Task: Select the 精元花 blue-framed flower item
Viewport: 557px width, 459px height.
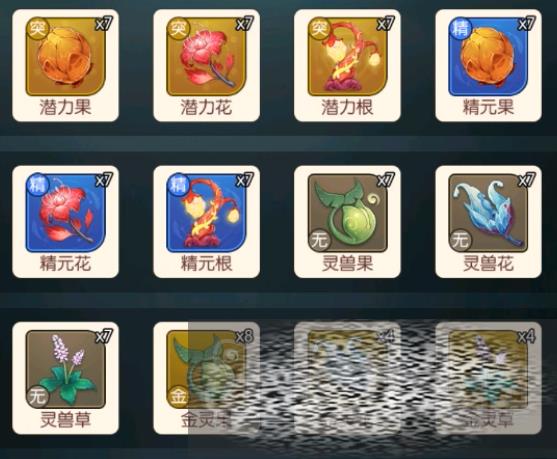Action: pos(65,222)
